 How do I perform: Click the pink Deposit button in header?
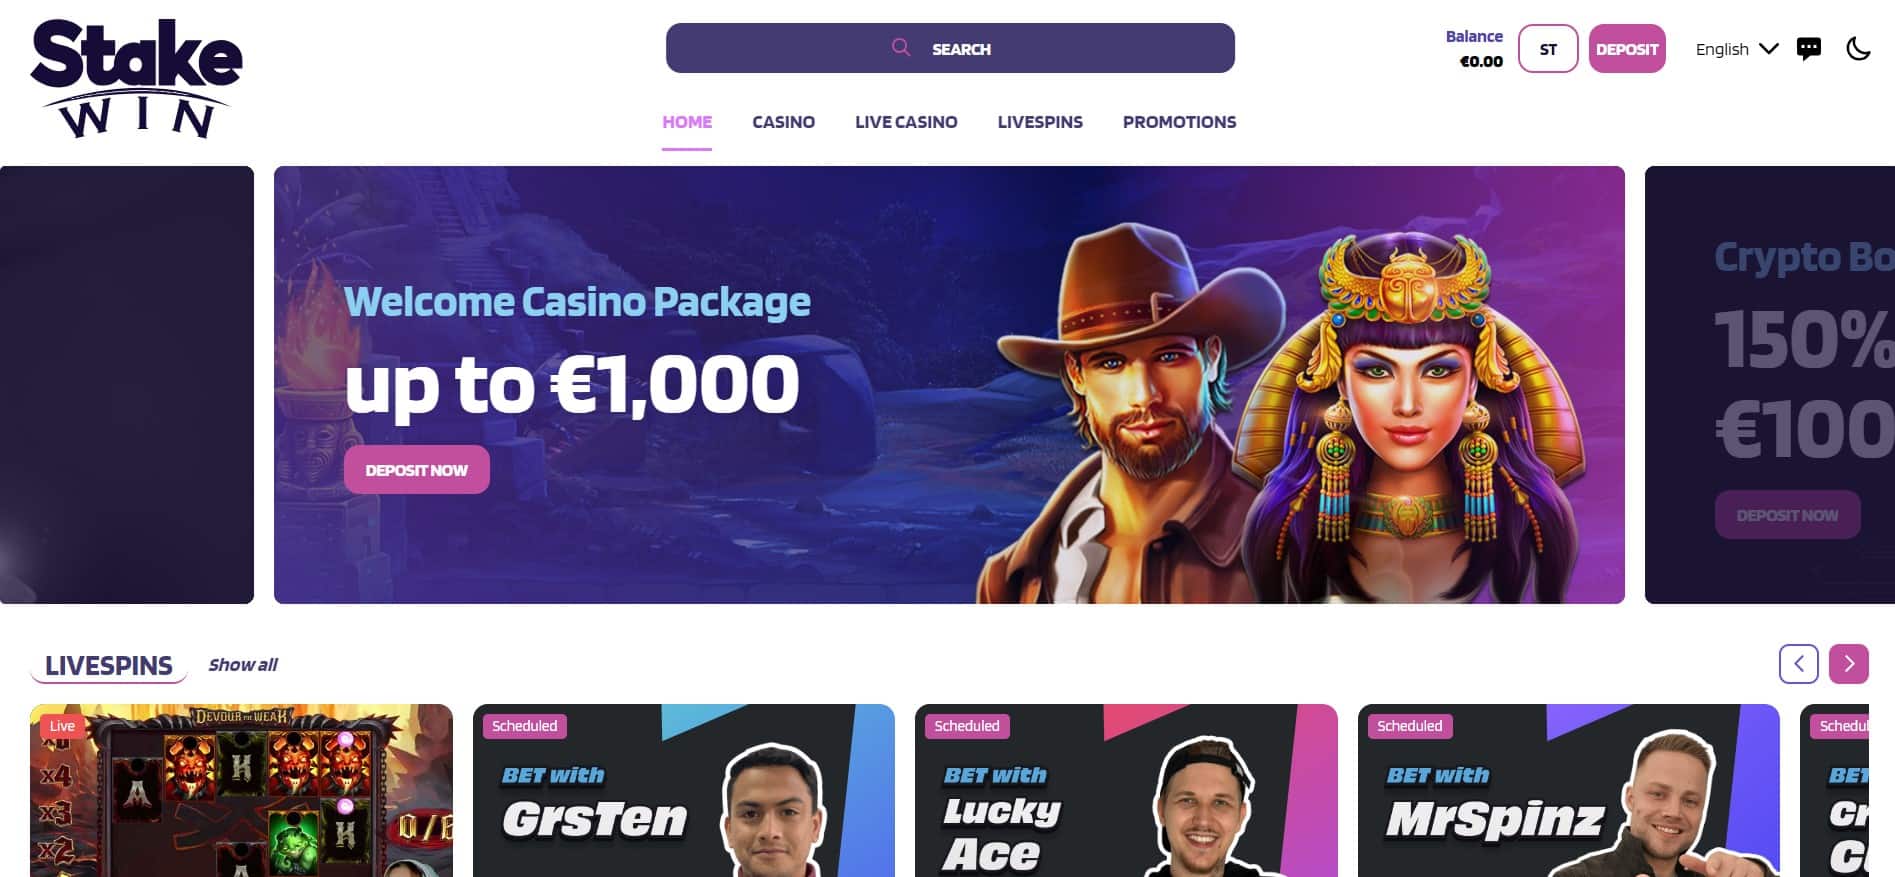1627,49
